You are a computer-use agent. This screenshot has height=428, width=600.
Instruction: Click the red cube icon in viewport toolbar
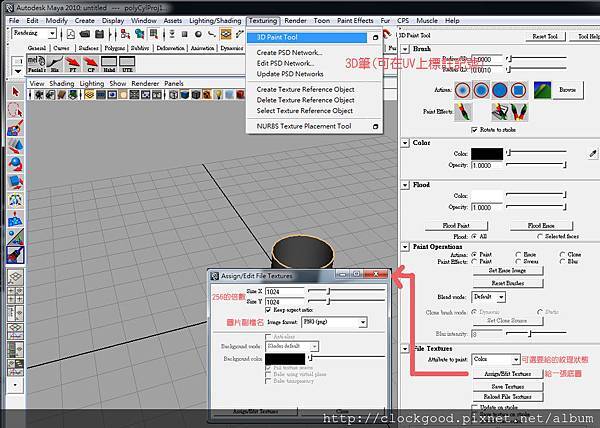[240, 94]
